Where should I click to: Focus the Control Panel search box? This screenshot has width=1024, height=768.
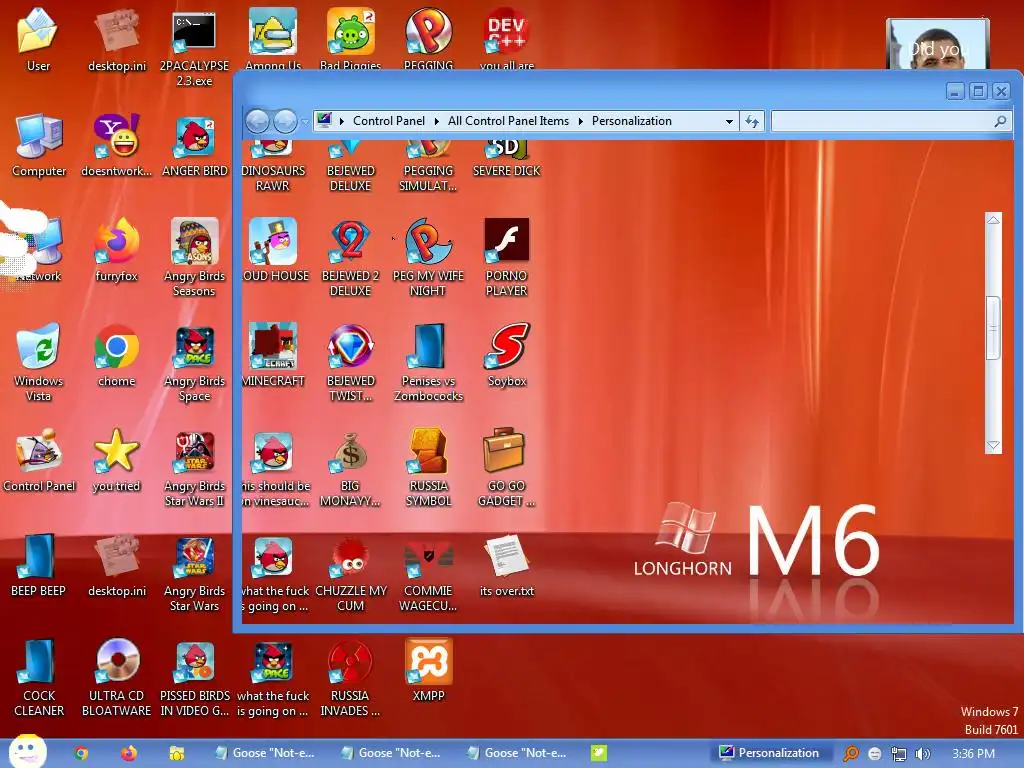pos(891,121)
